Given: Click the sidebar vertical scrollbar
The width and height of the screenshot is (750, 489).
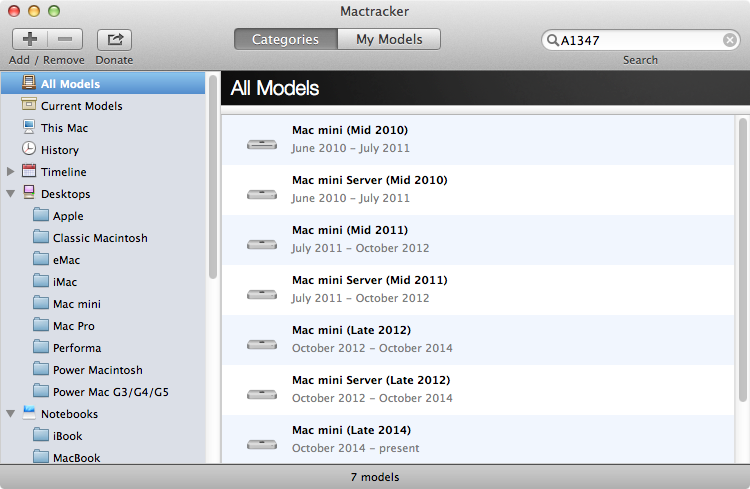Looking at the screenshot, I should point(213,176).
